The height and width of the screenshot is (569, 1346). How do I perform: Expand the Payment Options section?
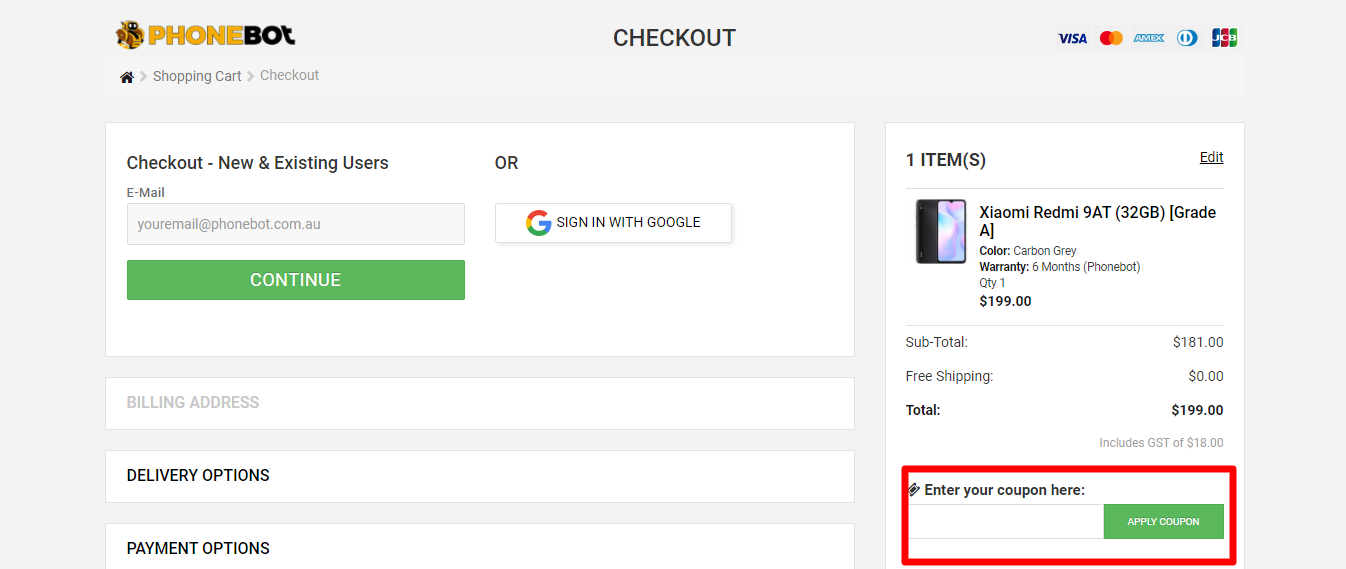[x=480, y=547]
